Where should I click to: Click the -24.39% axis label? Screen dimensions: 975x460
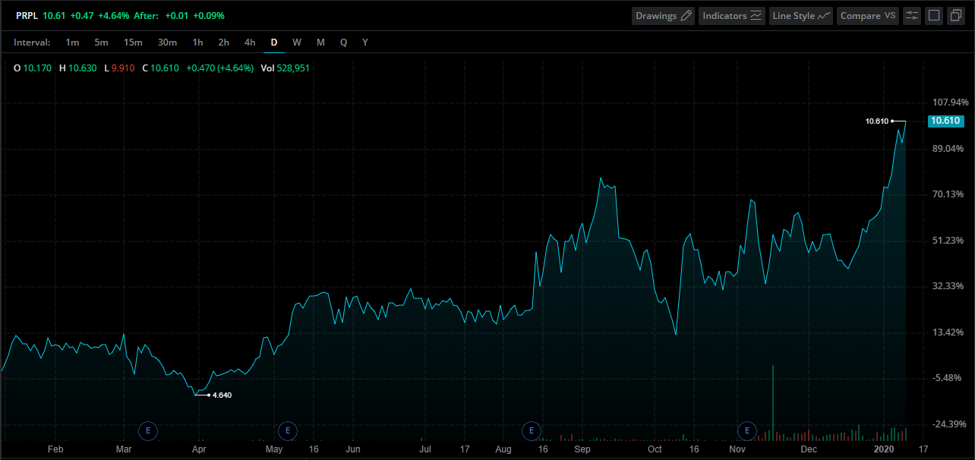pos(948,424)
